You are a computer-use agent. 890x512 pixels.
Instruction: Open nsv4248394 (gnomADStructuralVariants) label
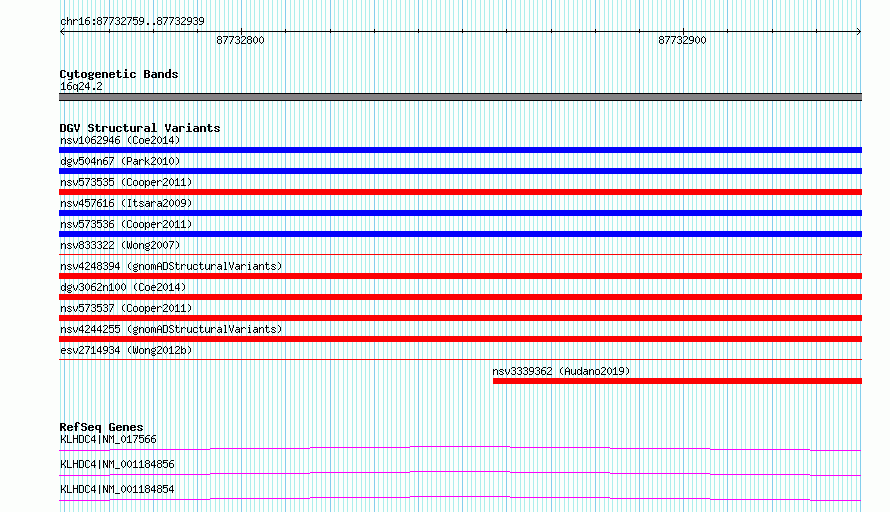(171, 266)
